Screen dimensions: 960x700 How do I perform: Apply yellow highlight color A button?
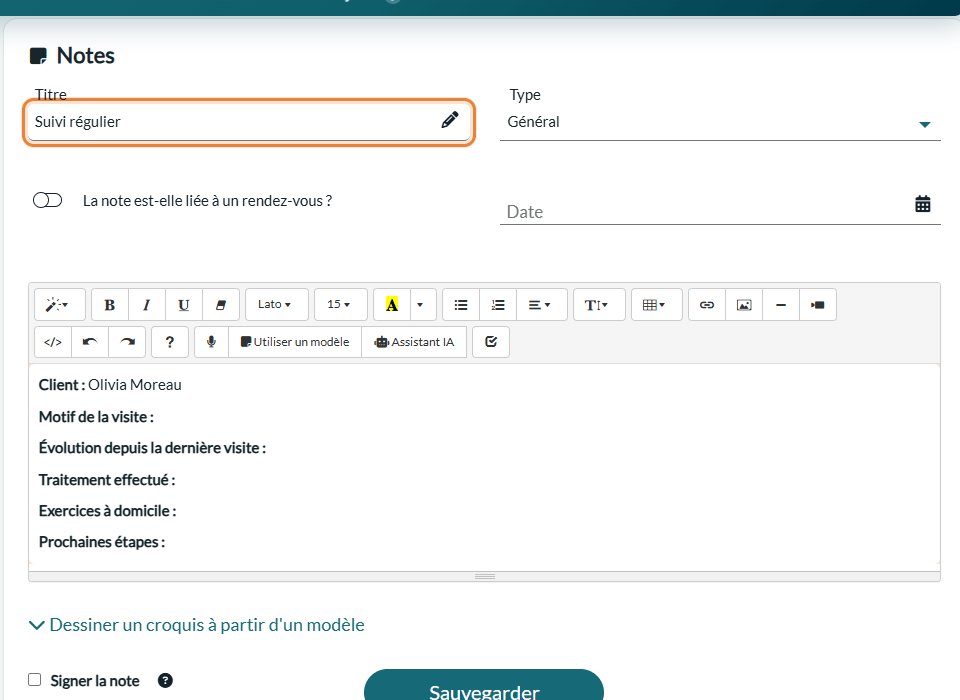pyautogui.click(x=392, y=305)
